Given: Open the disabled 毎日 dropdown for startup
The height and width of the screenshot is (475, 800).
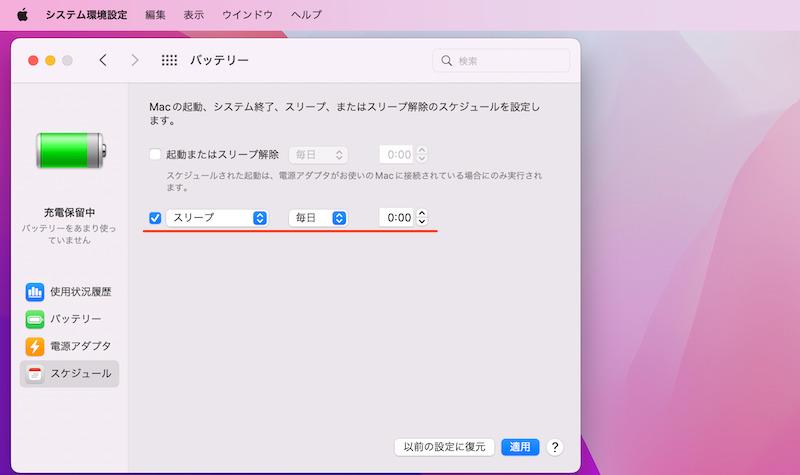Looking at the screenshot, I should tap(318, 155).
